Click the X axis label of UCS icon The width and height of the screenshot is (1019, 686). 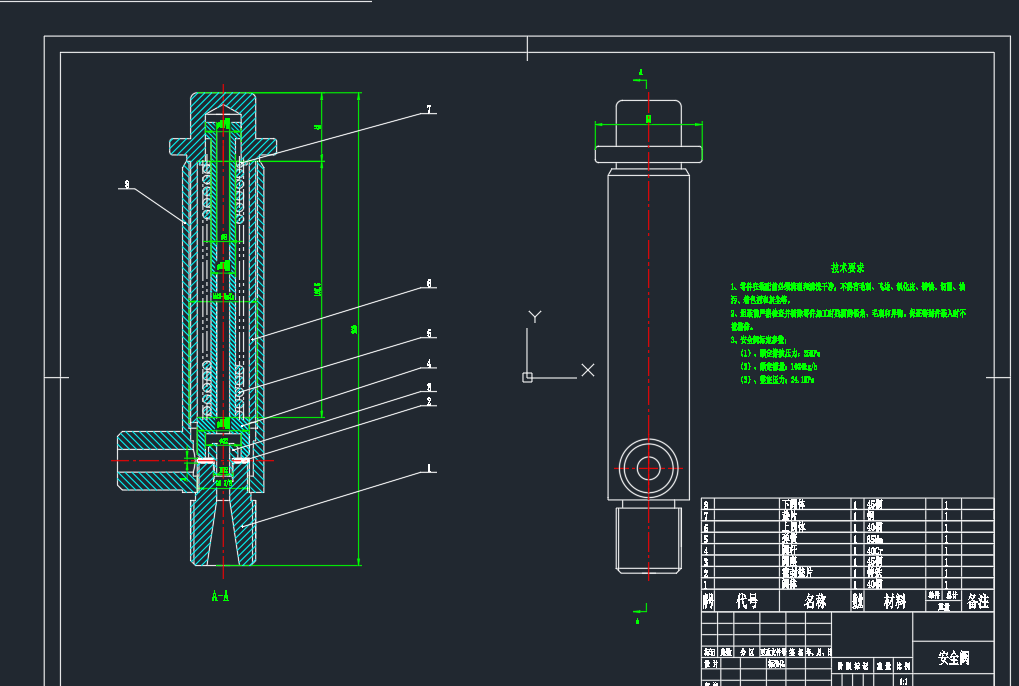[587, 370]
